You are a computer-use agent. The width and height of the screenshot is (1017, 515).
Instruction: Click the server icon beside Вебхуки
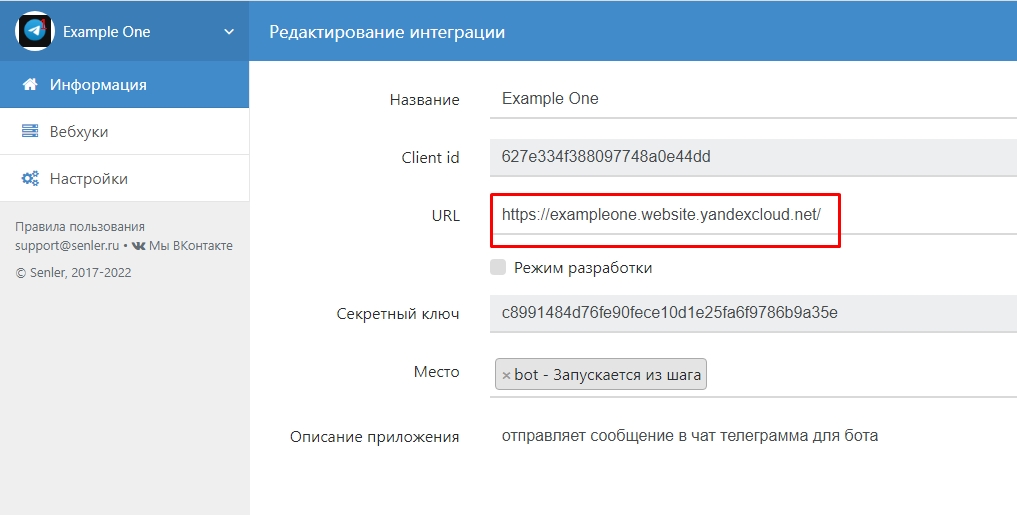(30, 132)
